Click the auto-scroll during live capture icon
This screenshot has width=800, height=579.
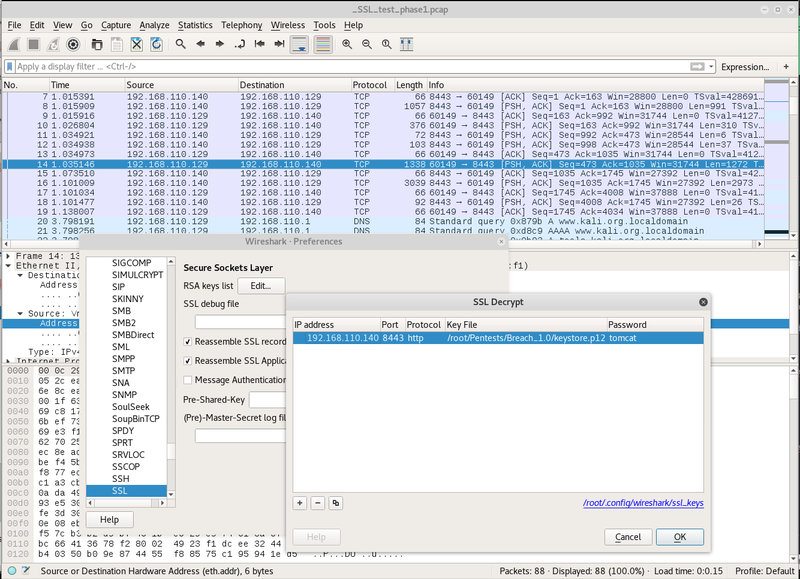coord(299,45)
